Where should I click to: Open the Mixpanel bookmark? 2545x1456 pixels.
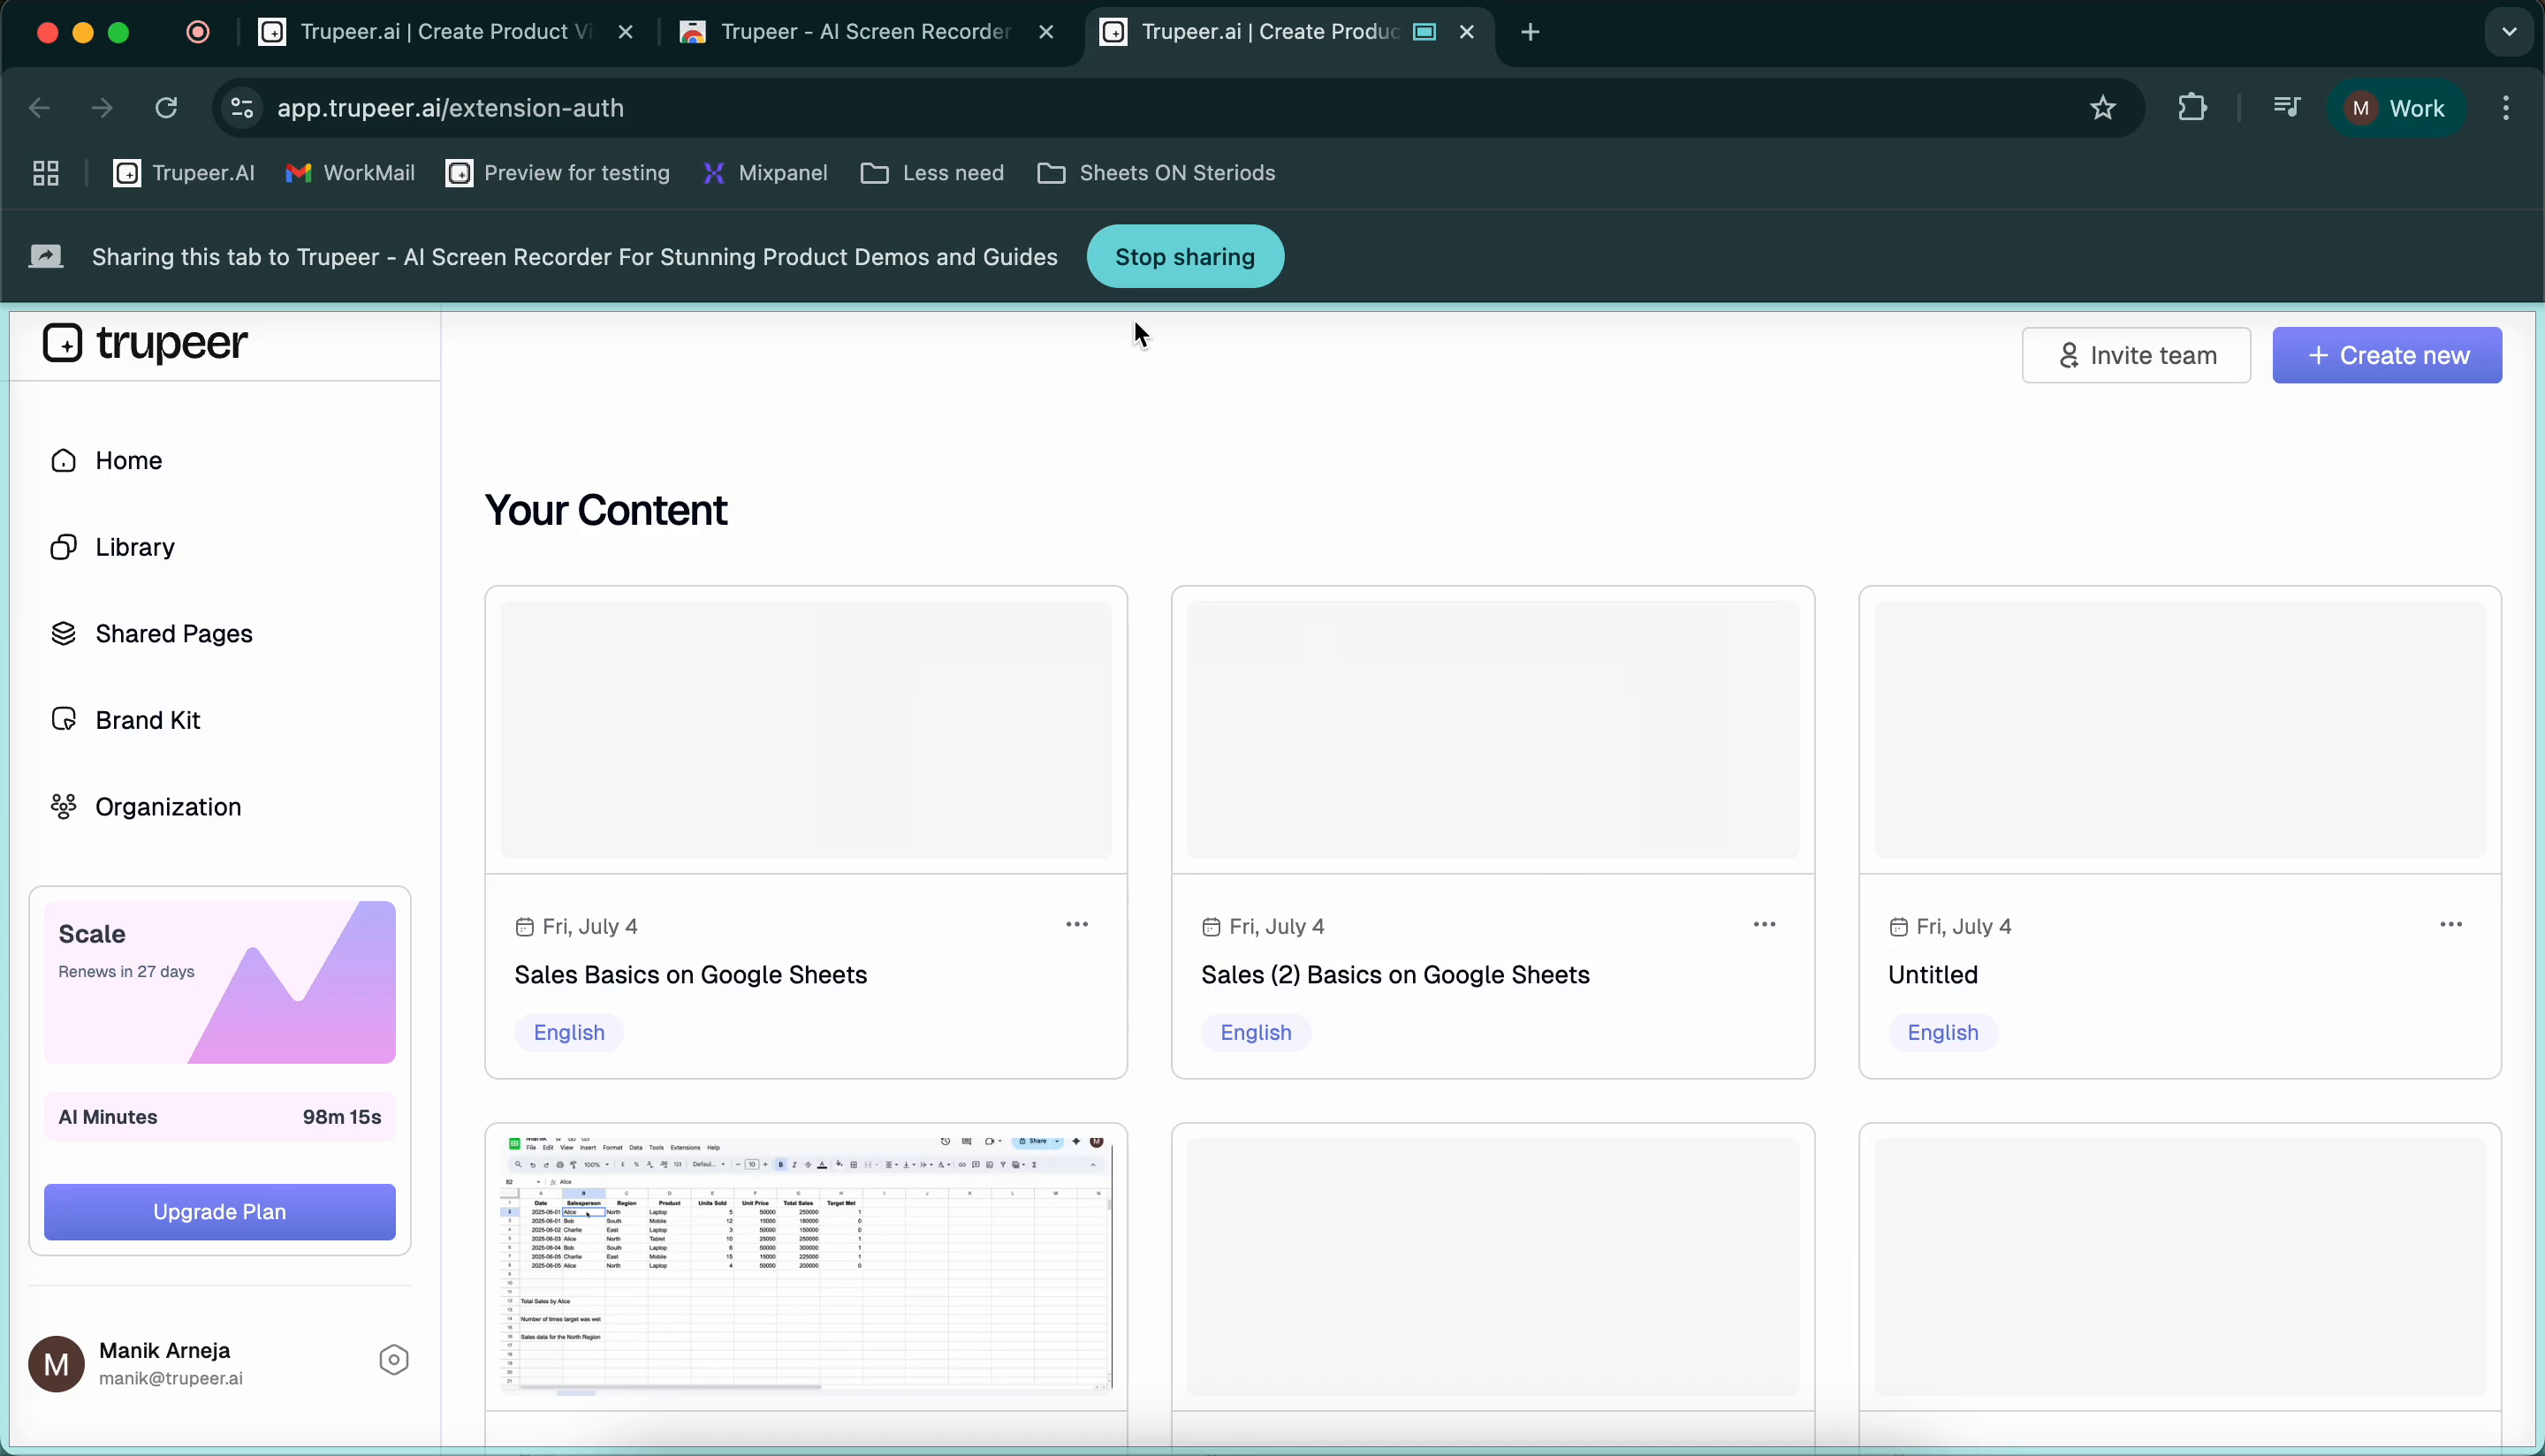[x=765, y=172]
